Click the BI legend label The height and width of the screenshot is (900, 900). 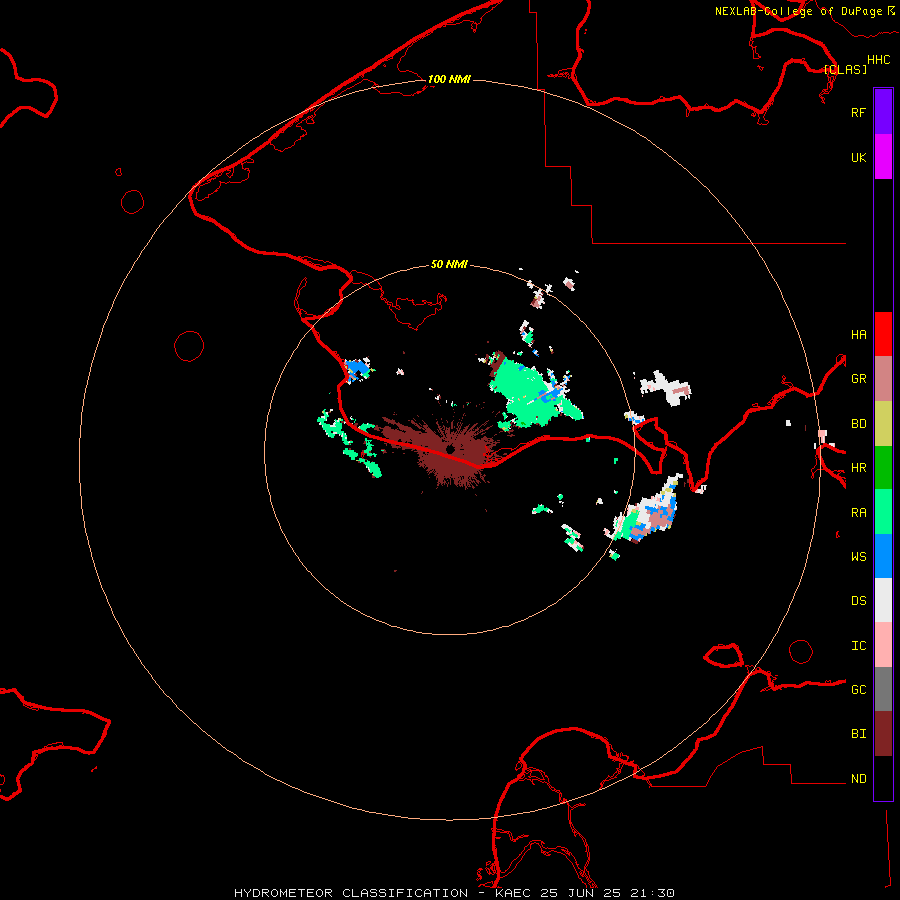[858, 734]
